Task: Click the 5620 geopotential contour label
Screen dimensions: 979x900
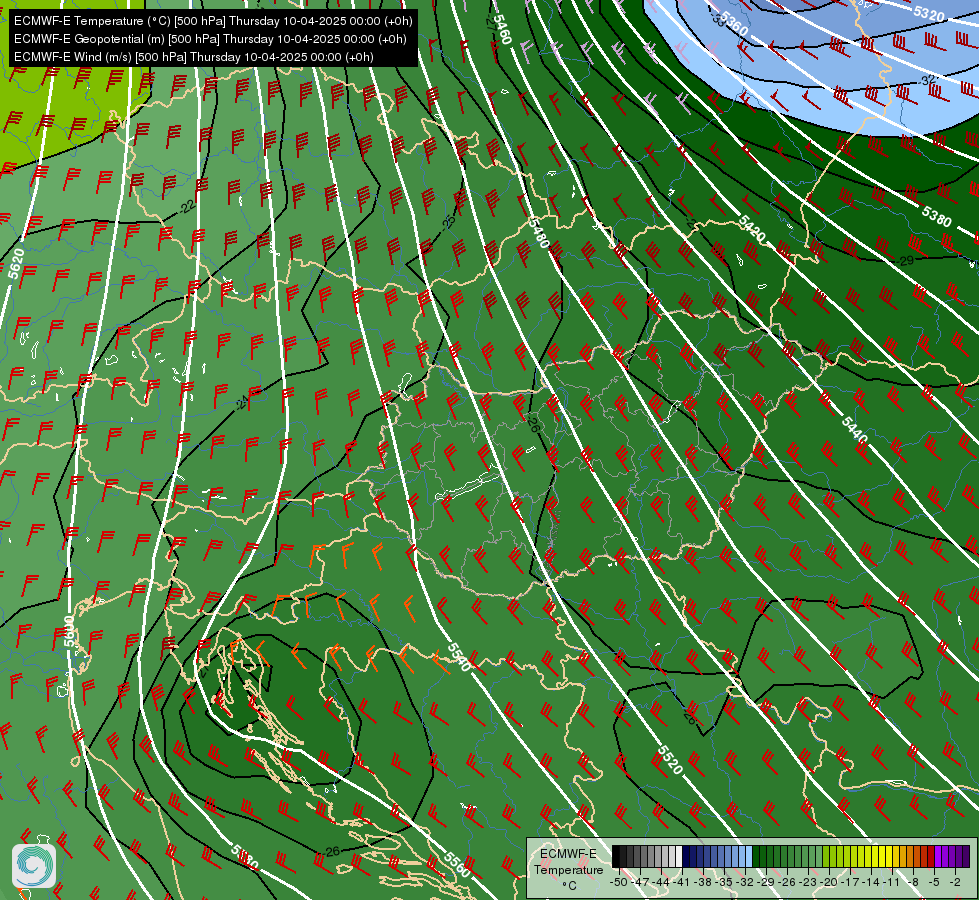Action: click(x=16, y=263)
